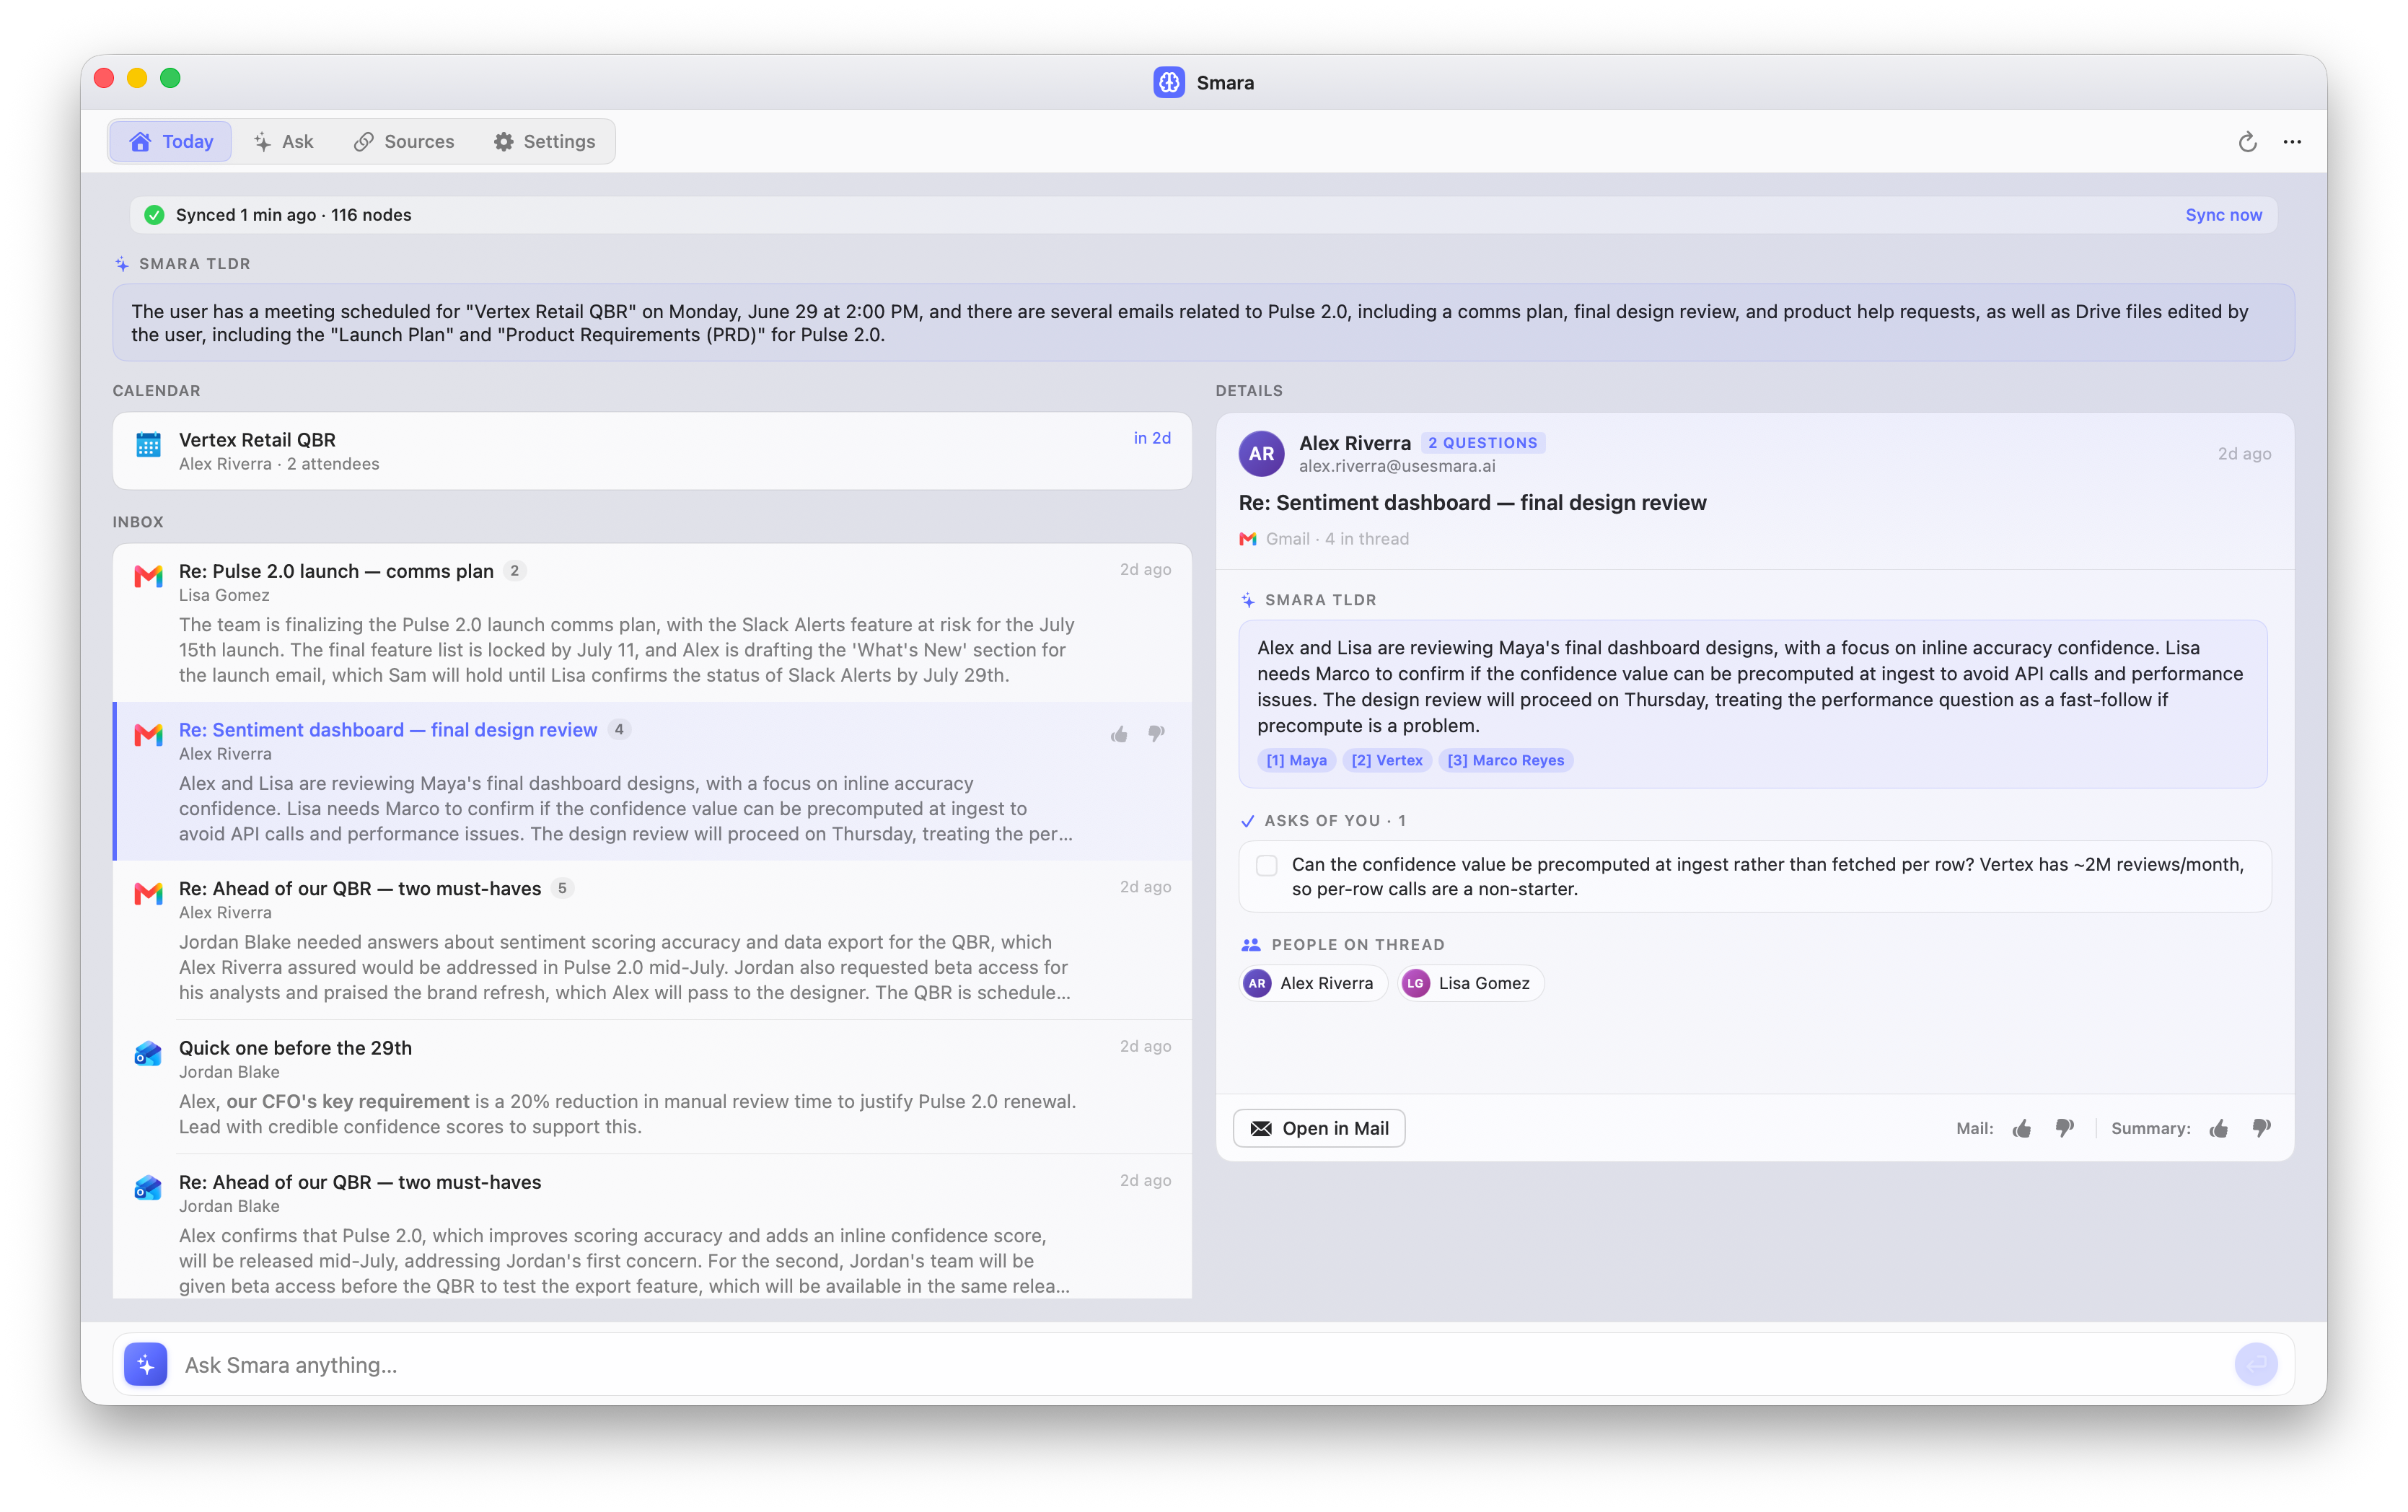Open the Ask tab
Screen dimensions: 2408x1512
pyautogui.click(x=283, y=141)
